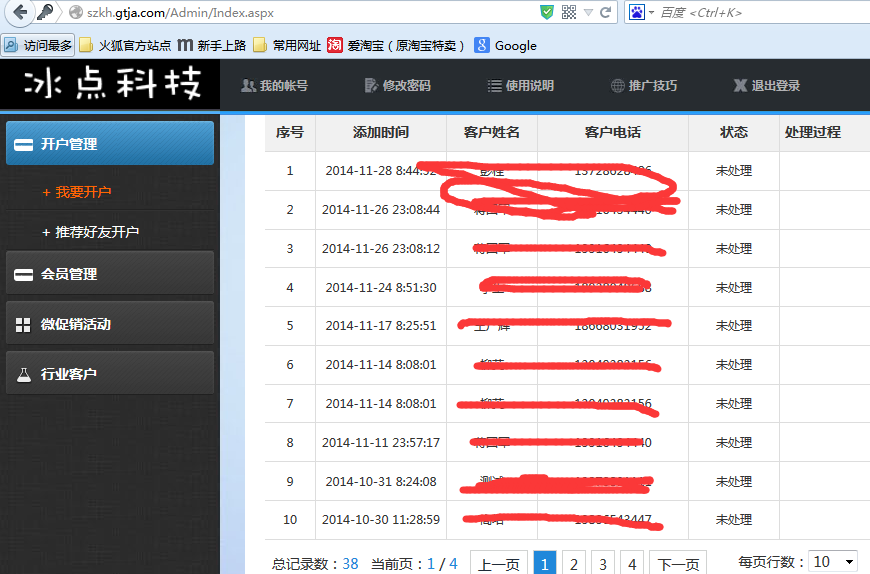
Task: Click the 微促销活动 grid icon
Action: 23,325
